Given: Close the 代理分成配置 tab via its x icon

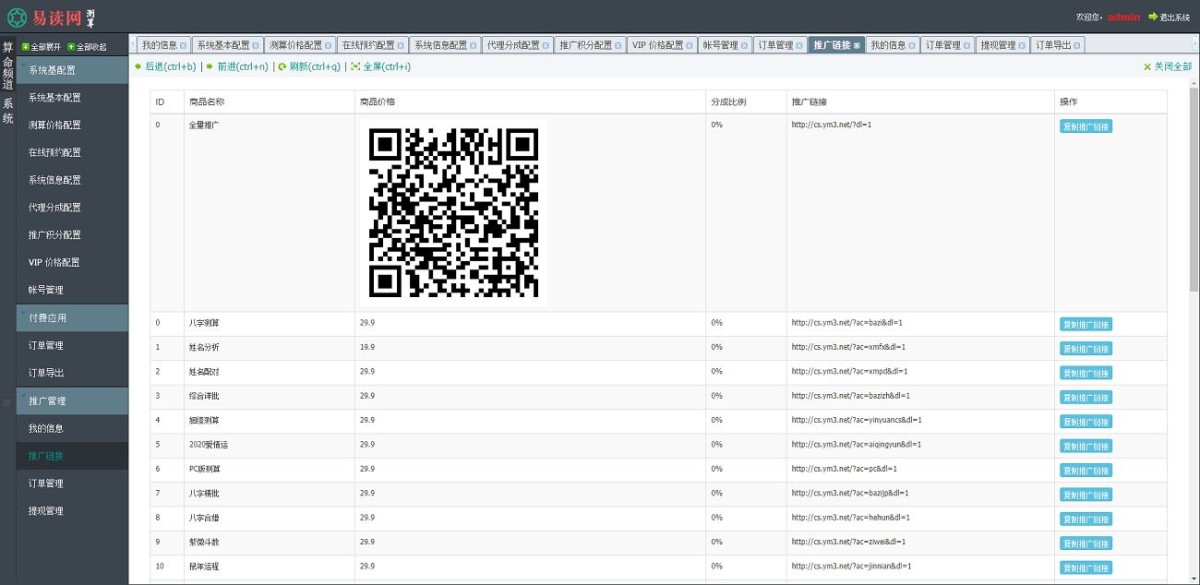Looking at the screenshot, I should point(544,46).
